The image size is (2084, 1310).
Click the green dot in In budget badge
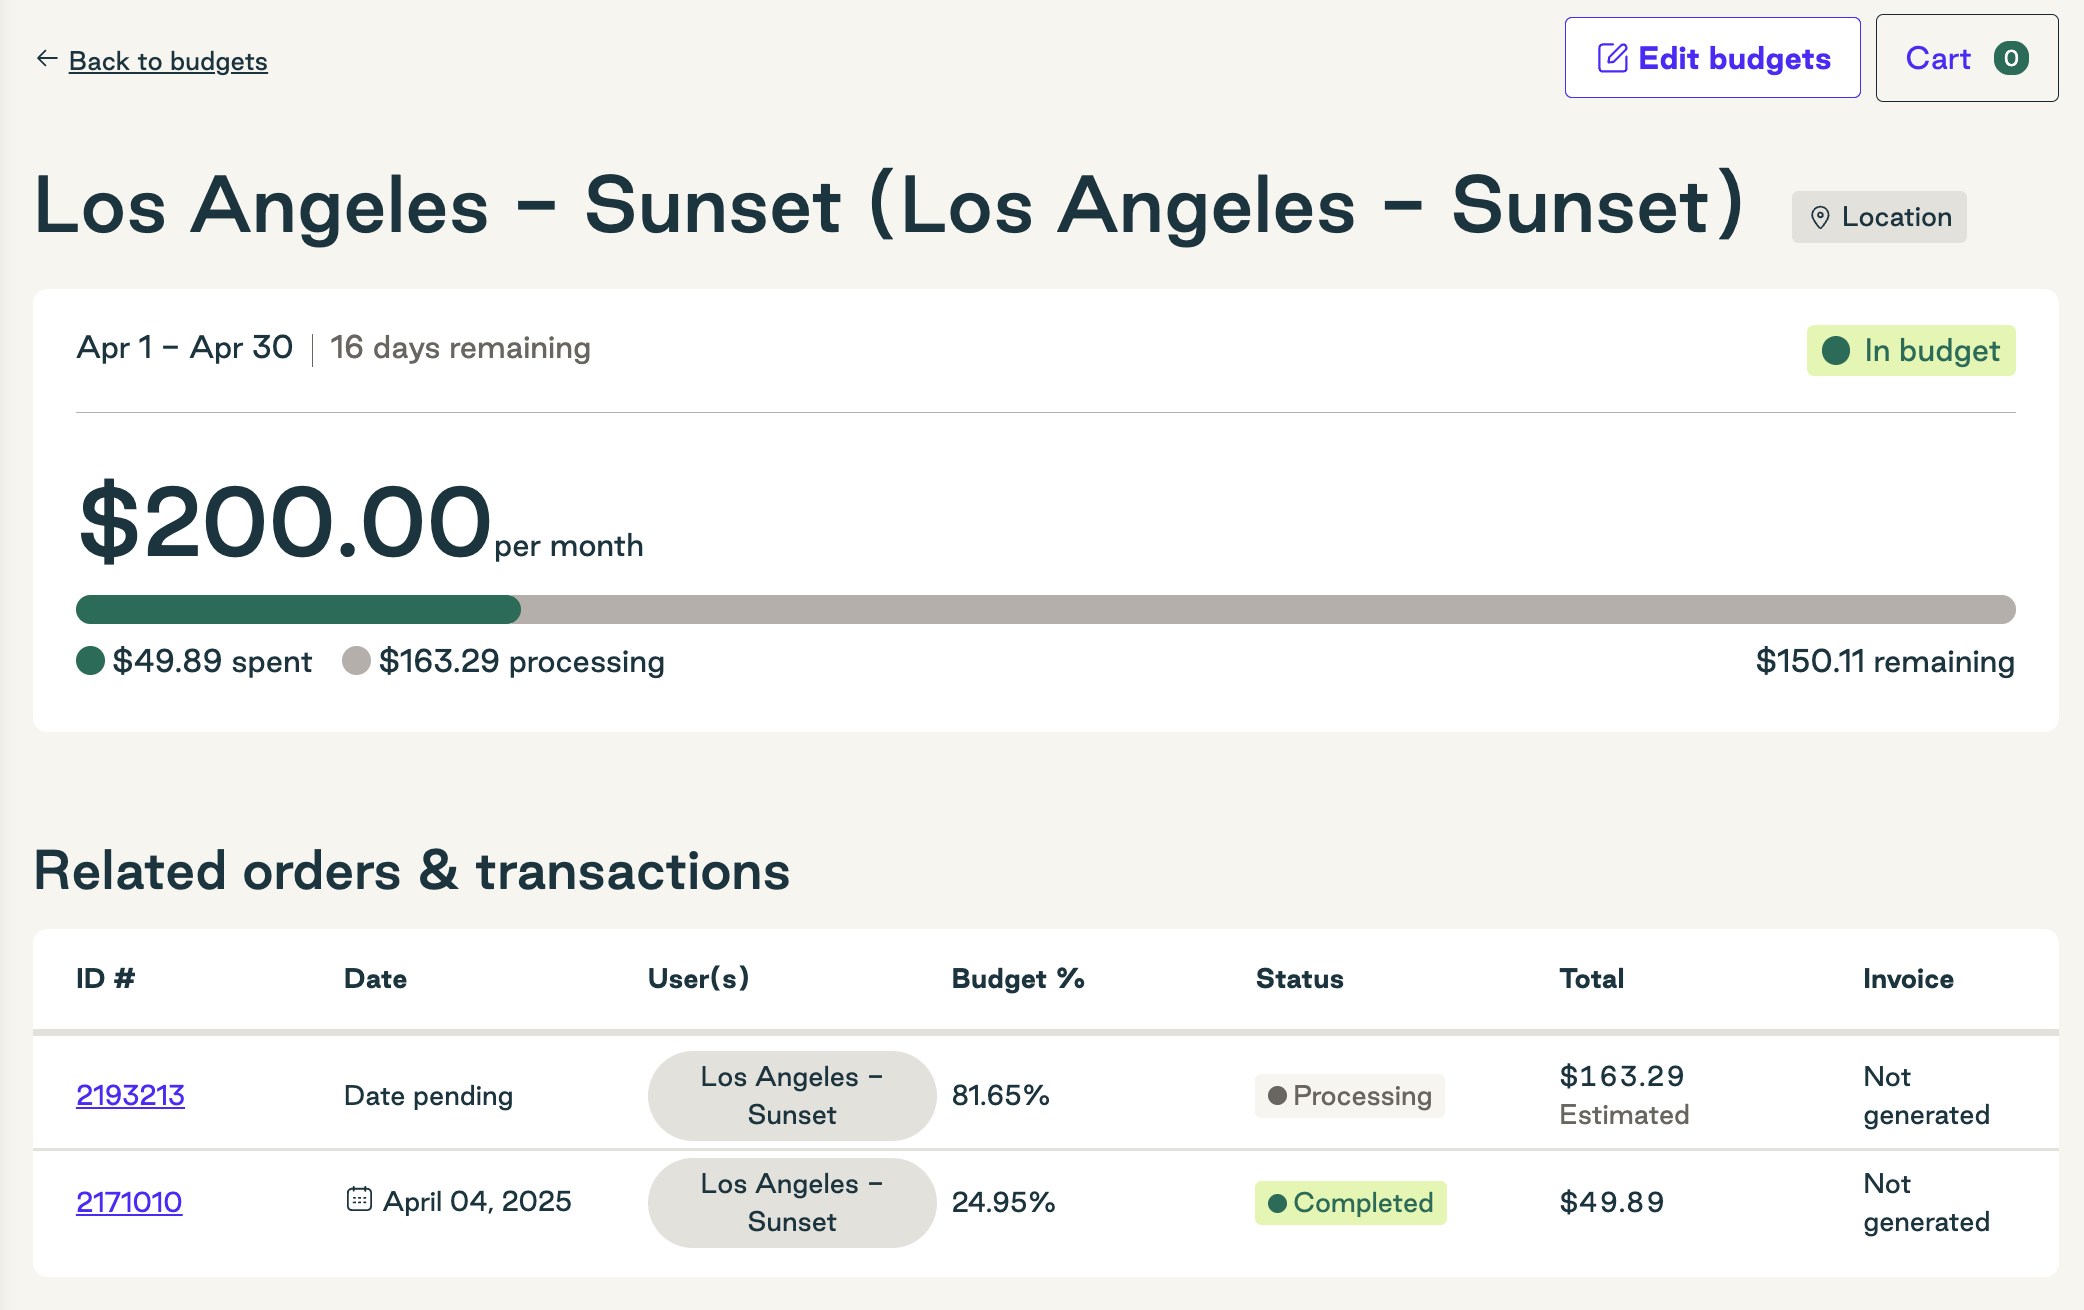[1835, 351]
